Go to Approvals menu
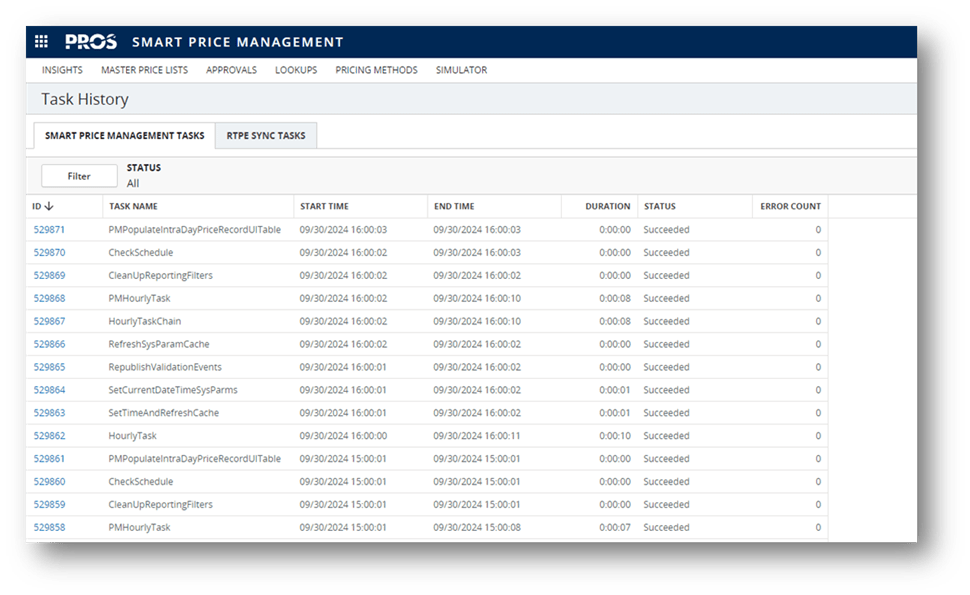This screenshot has height=595, width=970. click(x=231, y=70)
